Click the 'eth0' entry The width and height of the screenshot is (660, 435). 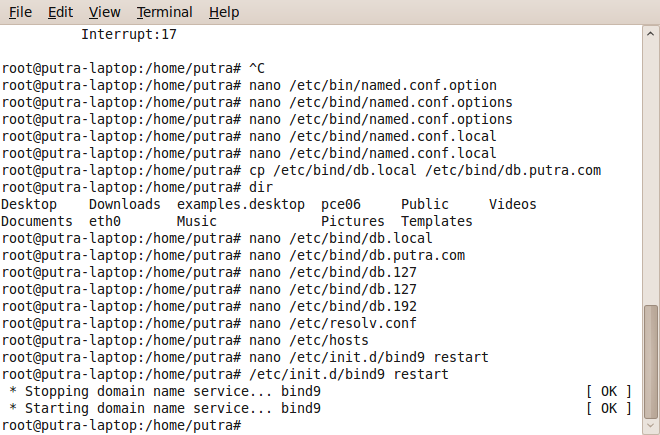[x=105, y=222]
